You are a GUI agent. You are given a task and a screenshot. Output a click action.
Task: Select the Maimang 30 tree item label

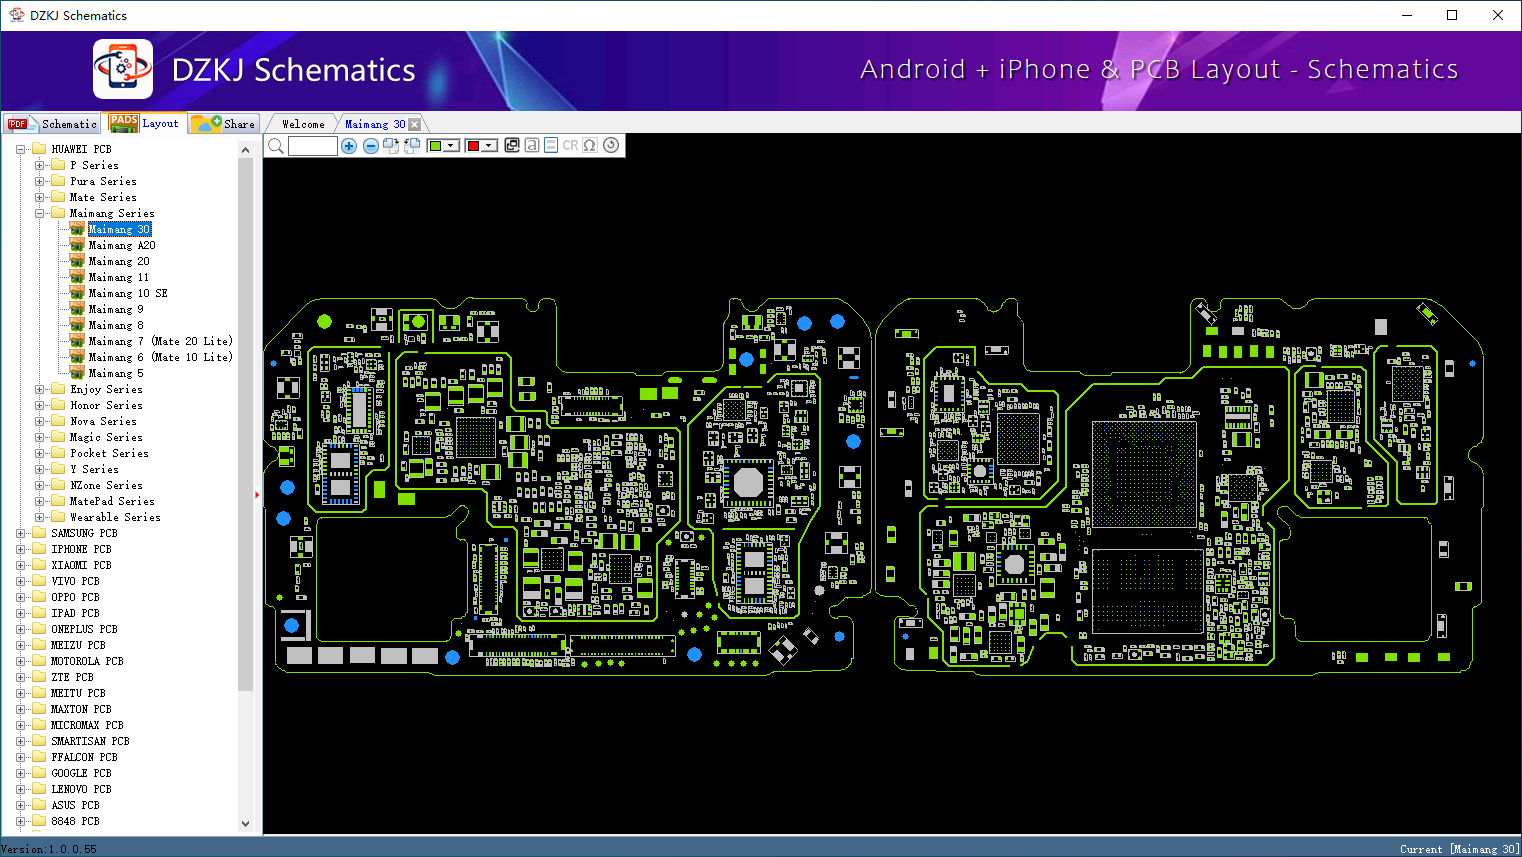(x=120, y=229)
